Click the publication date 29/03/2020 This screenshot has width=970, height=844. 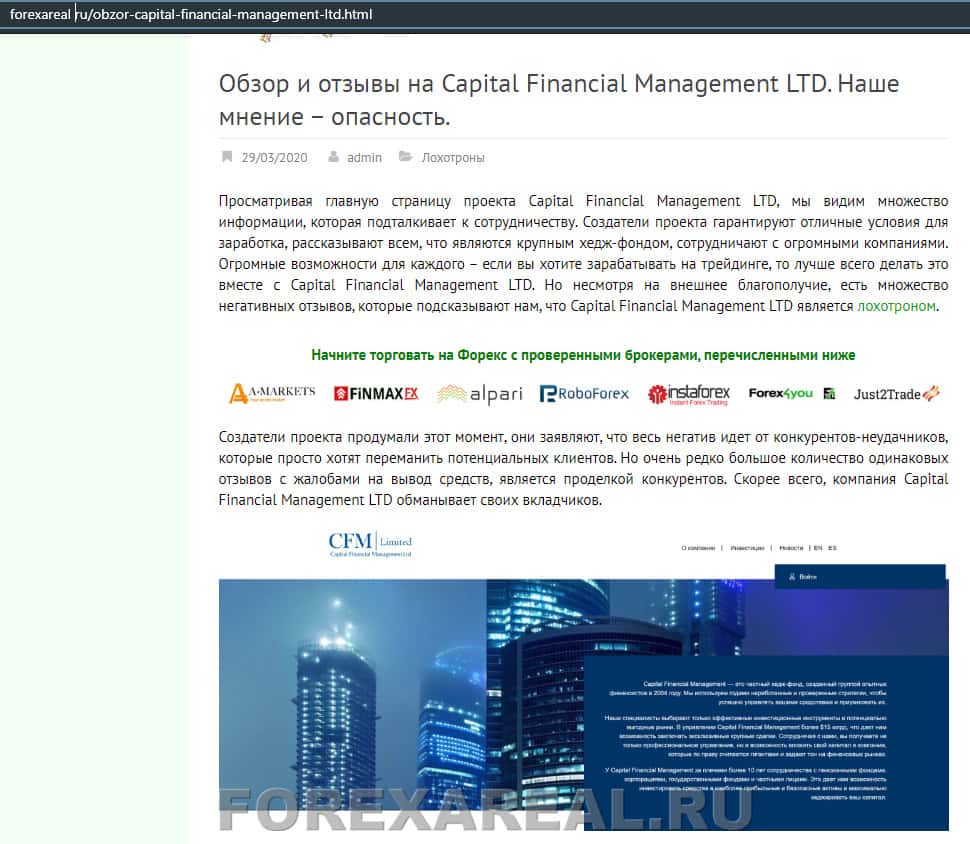tap(274, 158)
